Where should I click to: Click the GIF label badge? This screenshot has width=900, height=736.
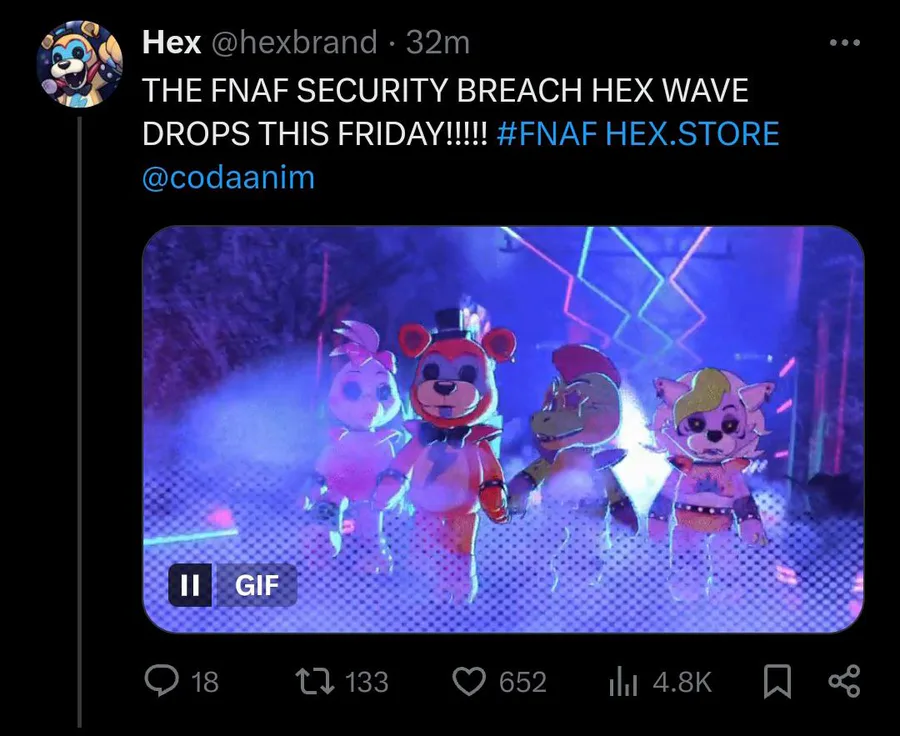(256, 585)
